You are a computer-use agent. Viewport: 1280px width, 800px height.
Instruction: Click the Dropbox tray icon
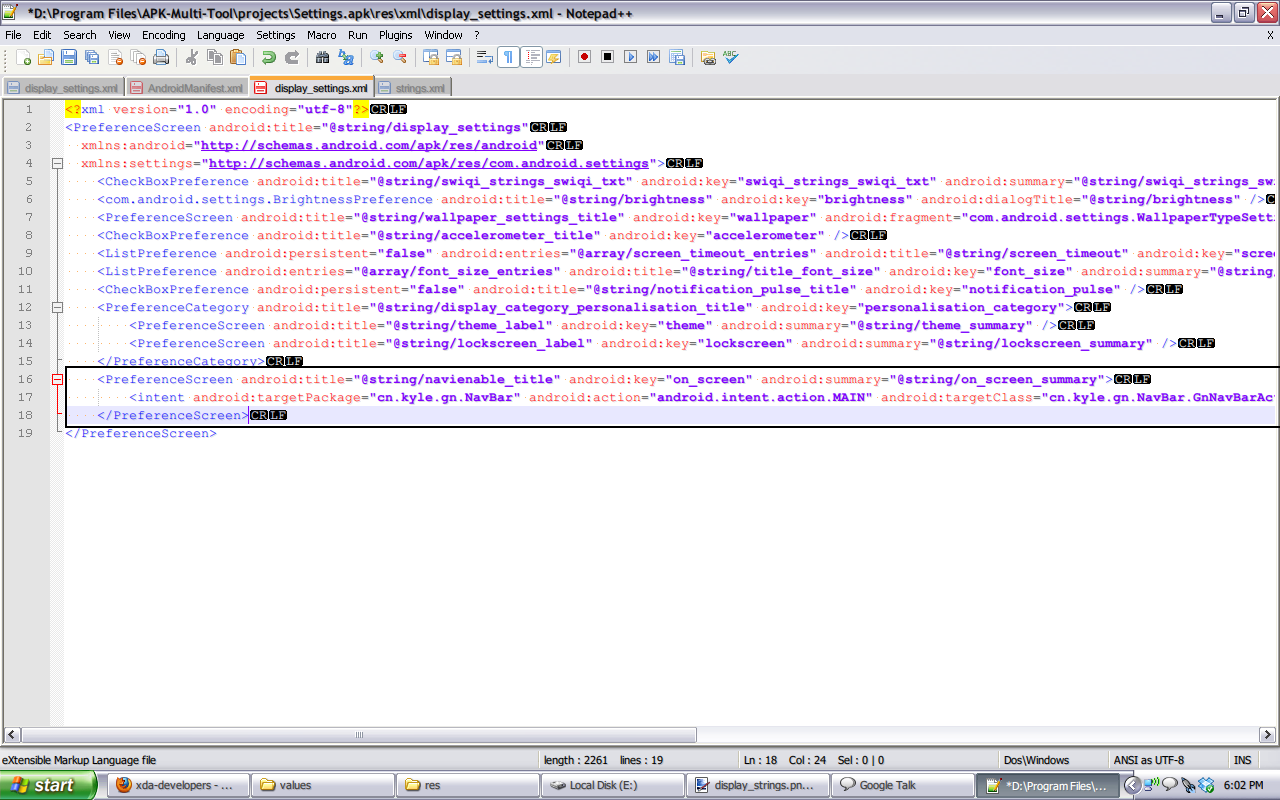click(1206, 785)
